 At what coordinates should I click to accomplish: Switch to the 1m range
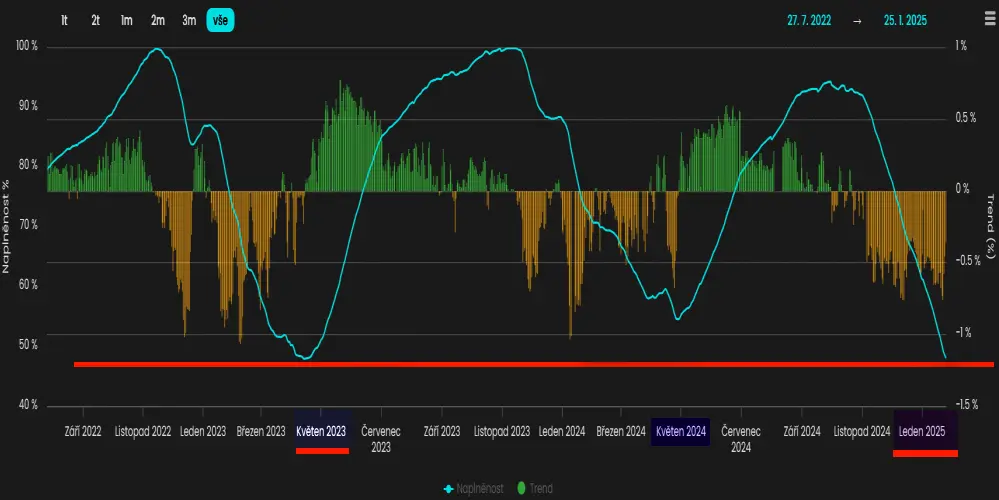(x=126, y=20)
